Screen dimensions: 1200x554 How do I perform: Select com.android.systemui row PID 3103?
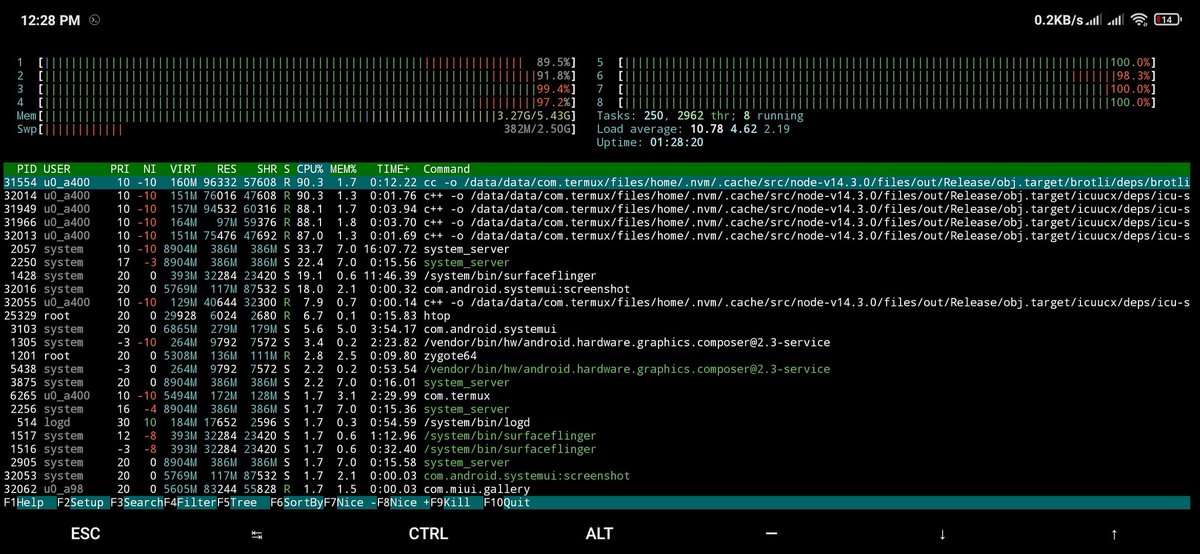click(597, 329)
